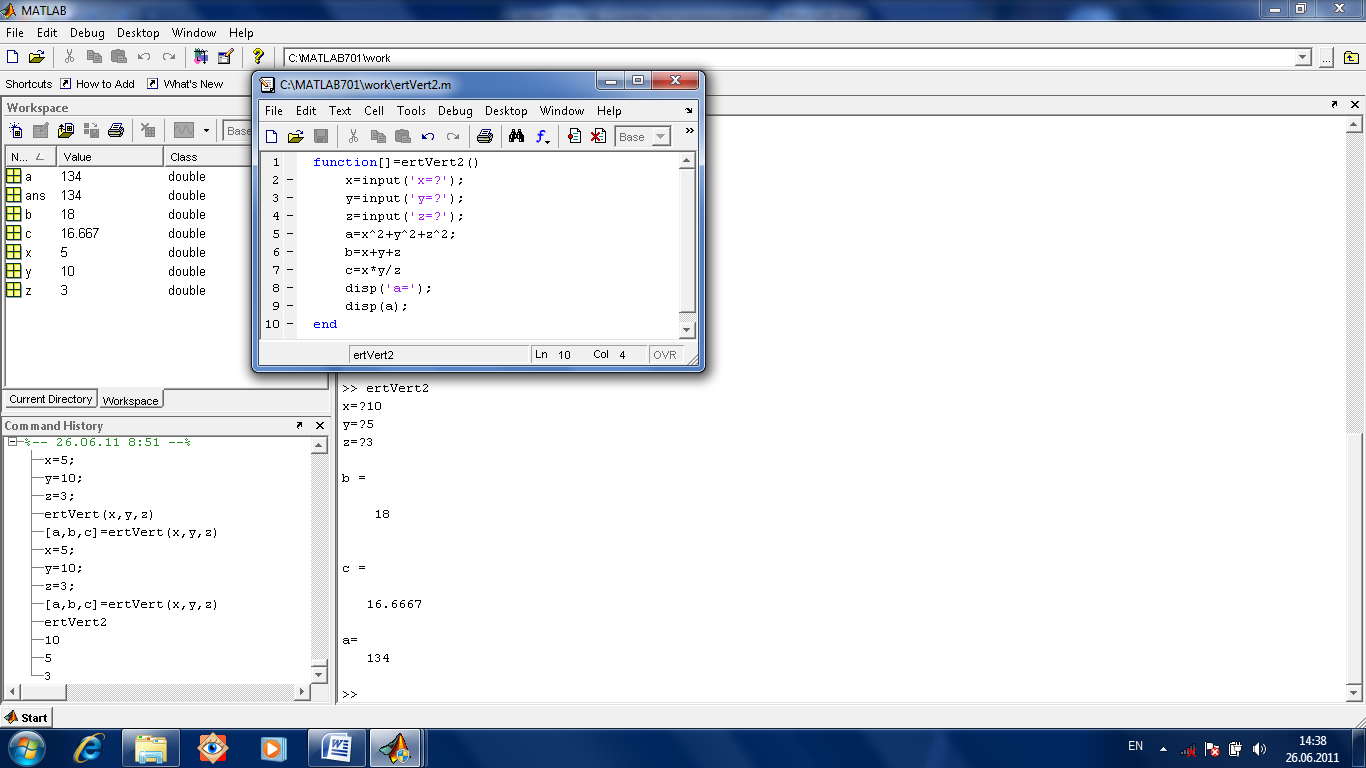Sort workspace by the Class column header
The width and height of the screenshot is (1366, 768).
click(x=206, y=157)
